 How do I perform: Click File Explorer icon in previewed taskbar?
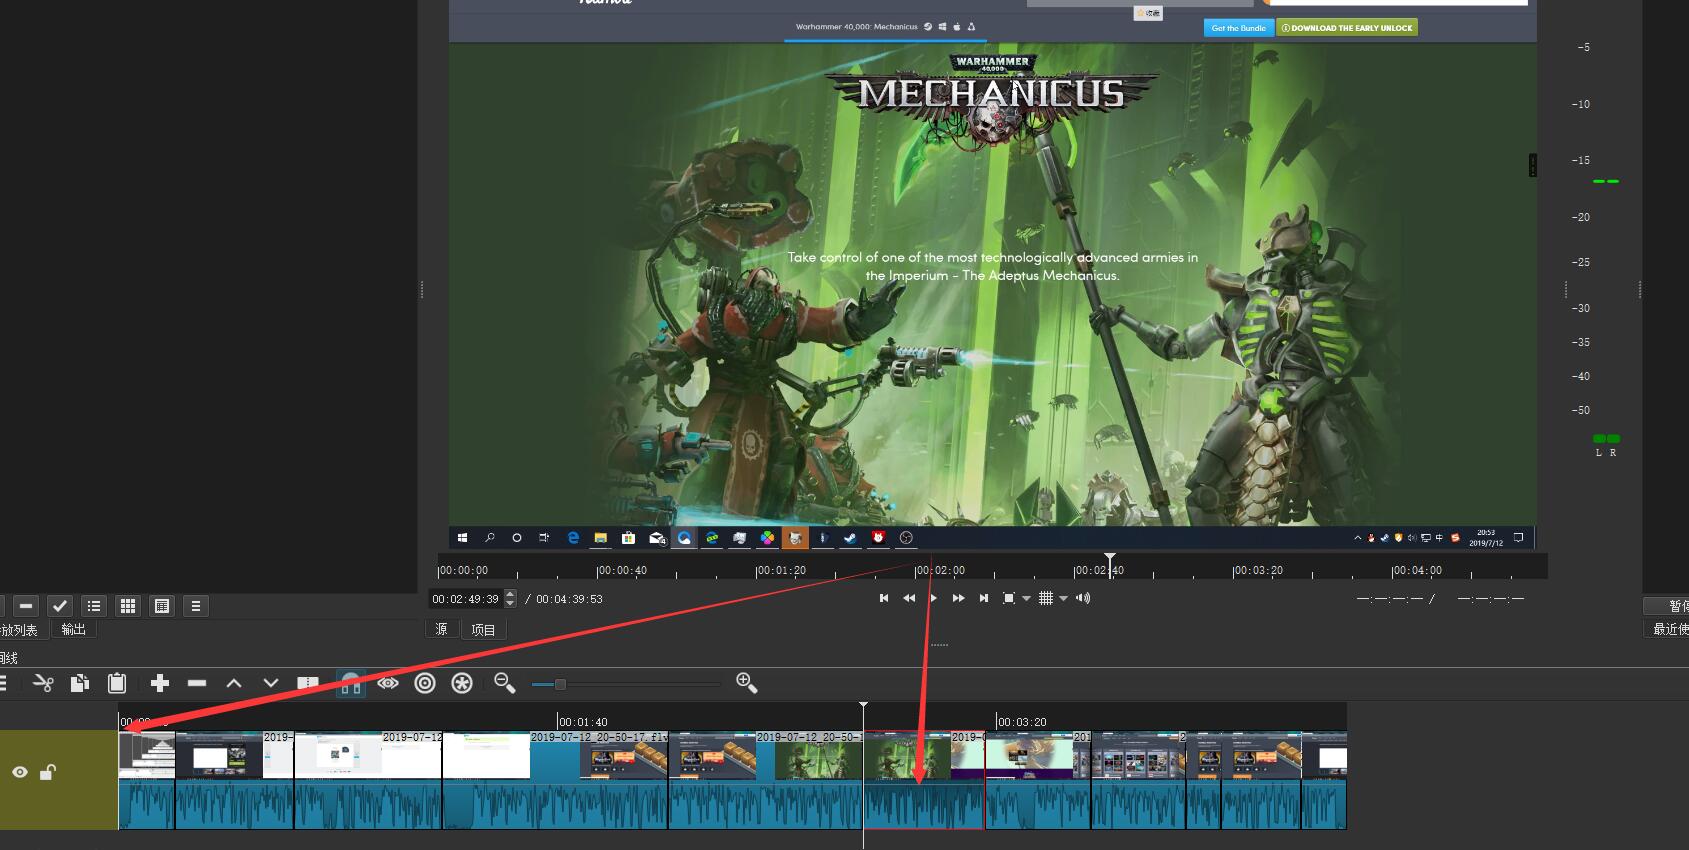click(x=600, y=537)
